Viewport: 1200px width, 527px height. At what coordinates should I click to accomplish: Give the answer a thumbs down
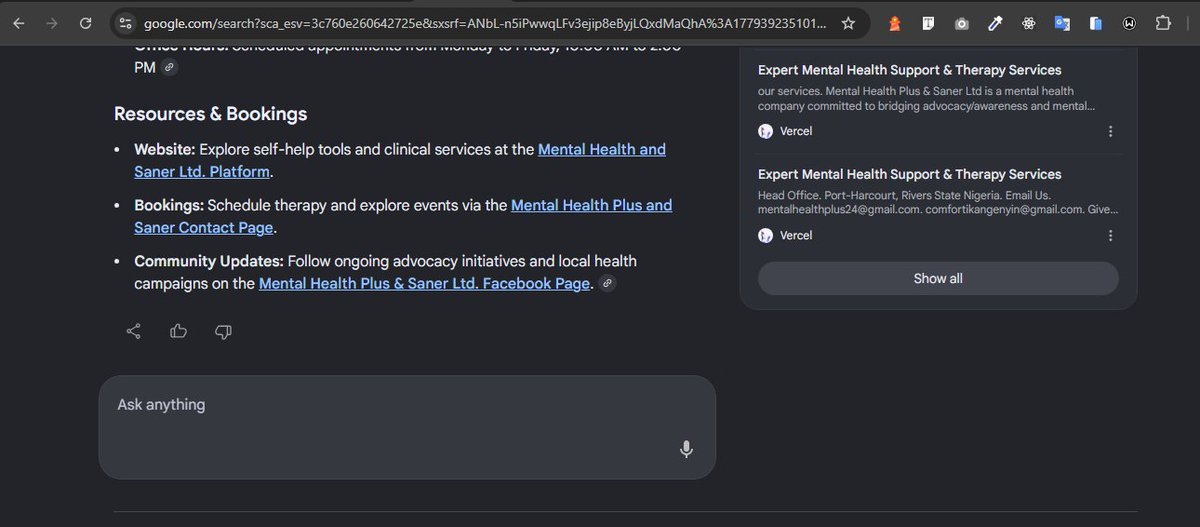(224, 331)
